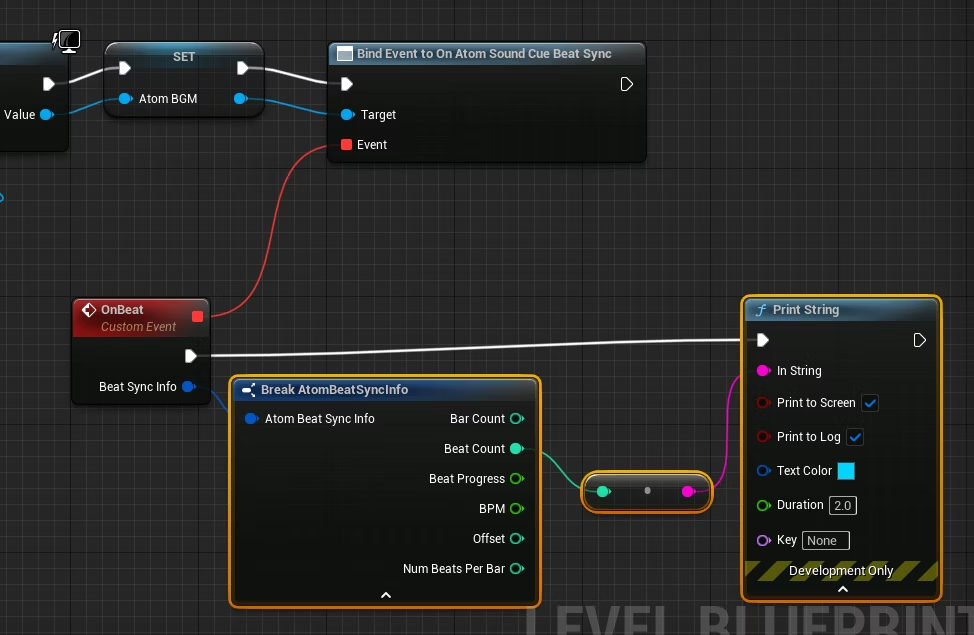Collapse the Break AtomBeatSyncInfo node pins
This screenshot has width=974, height=635.
[386, 595]
